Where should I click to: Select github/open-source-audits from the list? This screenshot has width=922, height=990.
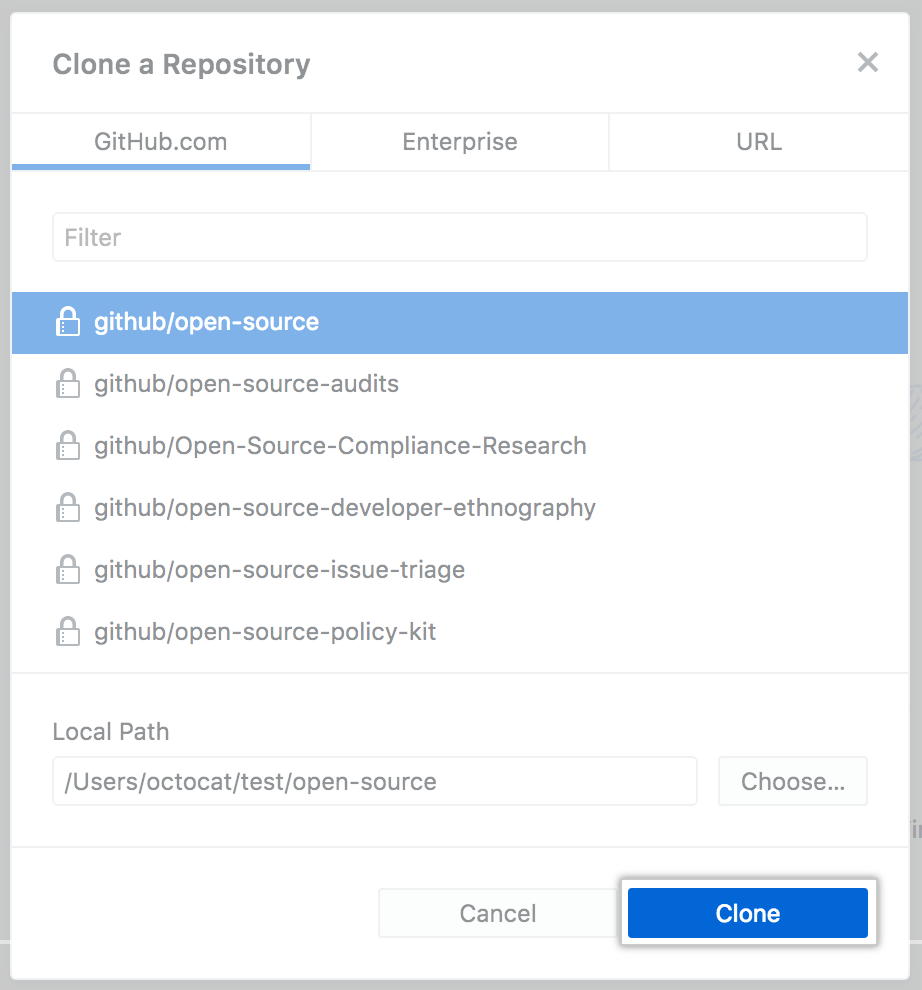click(x=247, y=384)
